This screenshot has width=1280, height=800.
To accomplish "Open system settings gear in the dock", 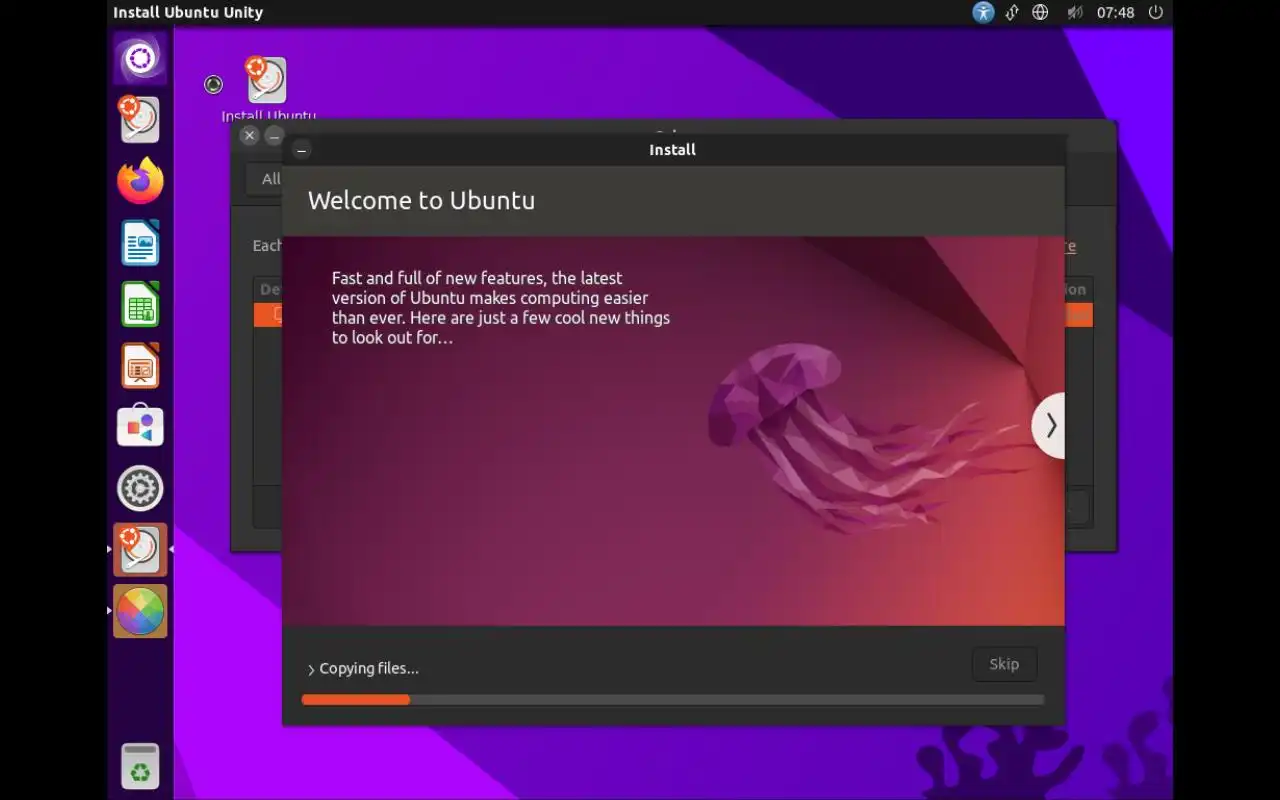I will [140, 488].
